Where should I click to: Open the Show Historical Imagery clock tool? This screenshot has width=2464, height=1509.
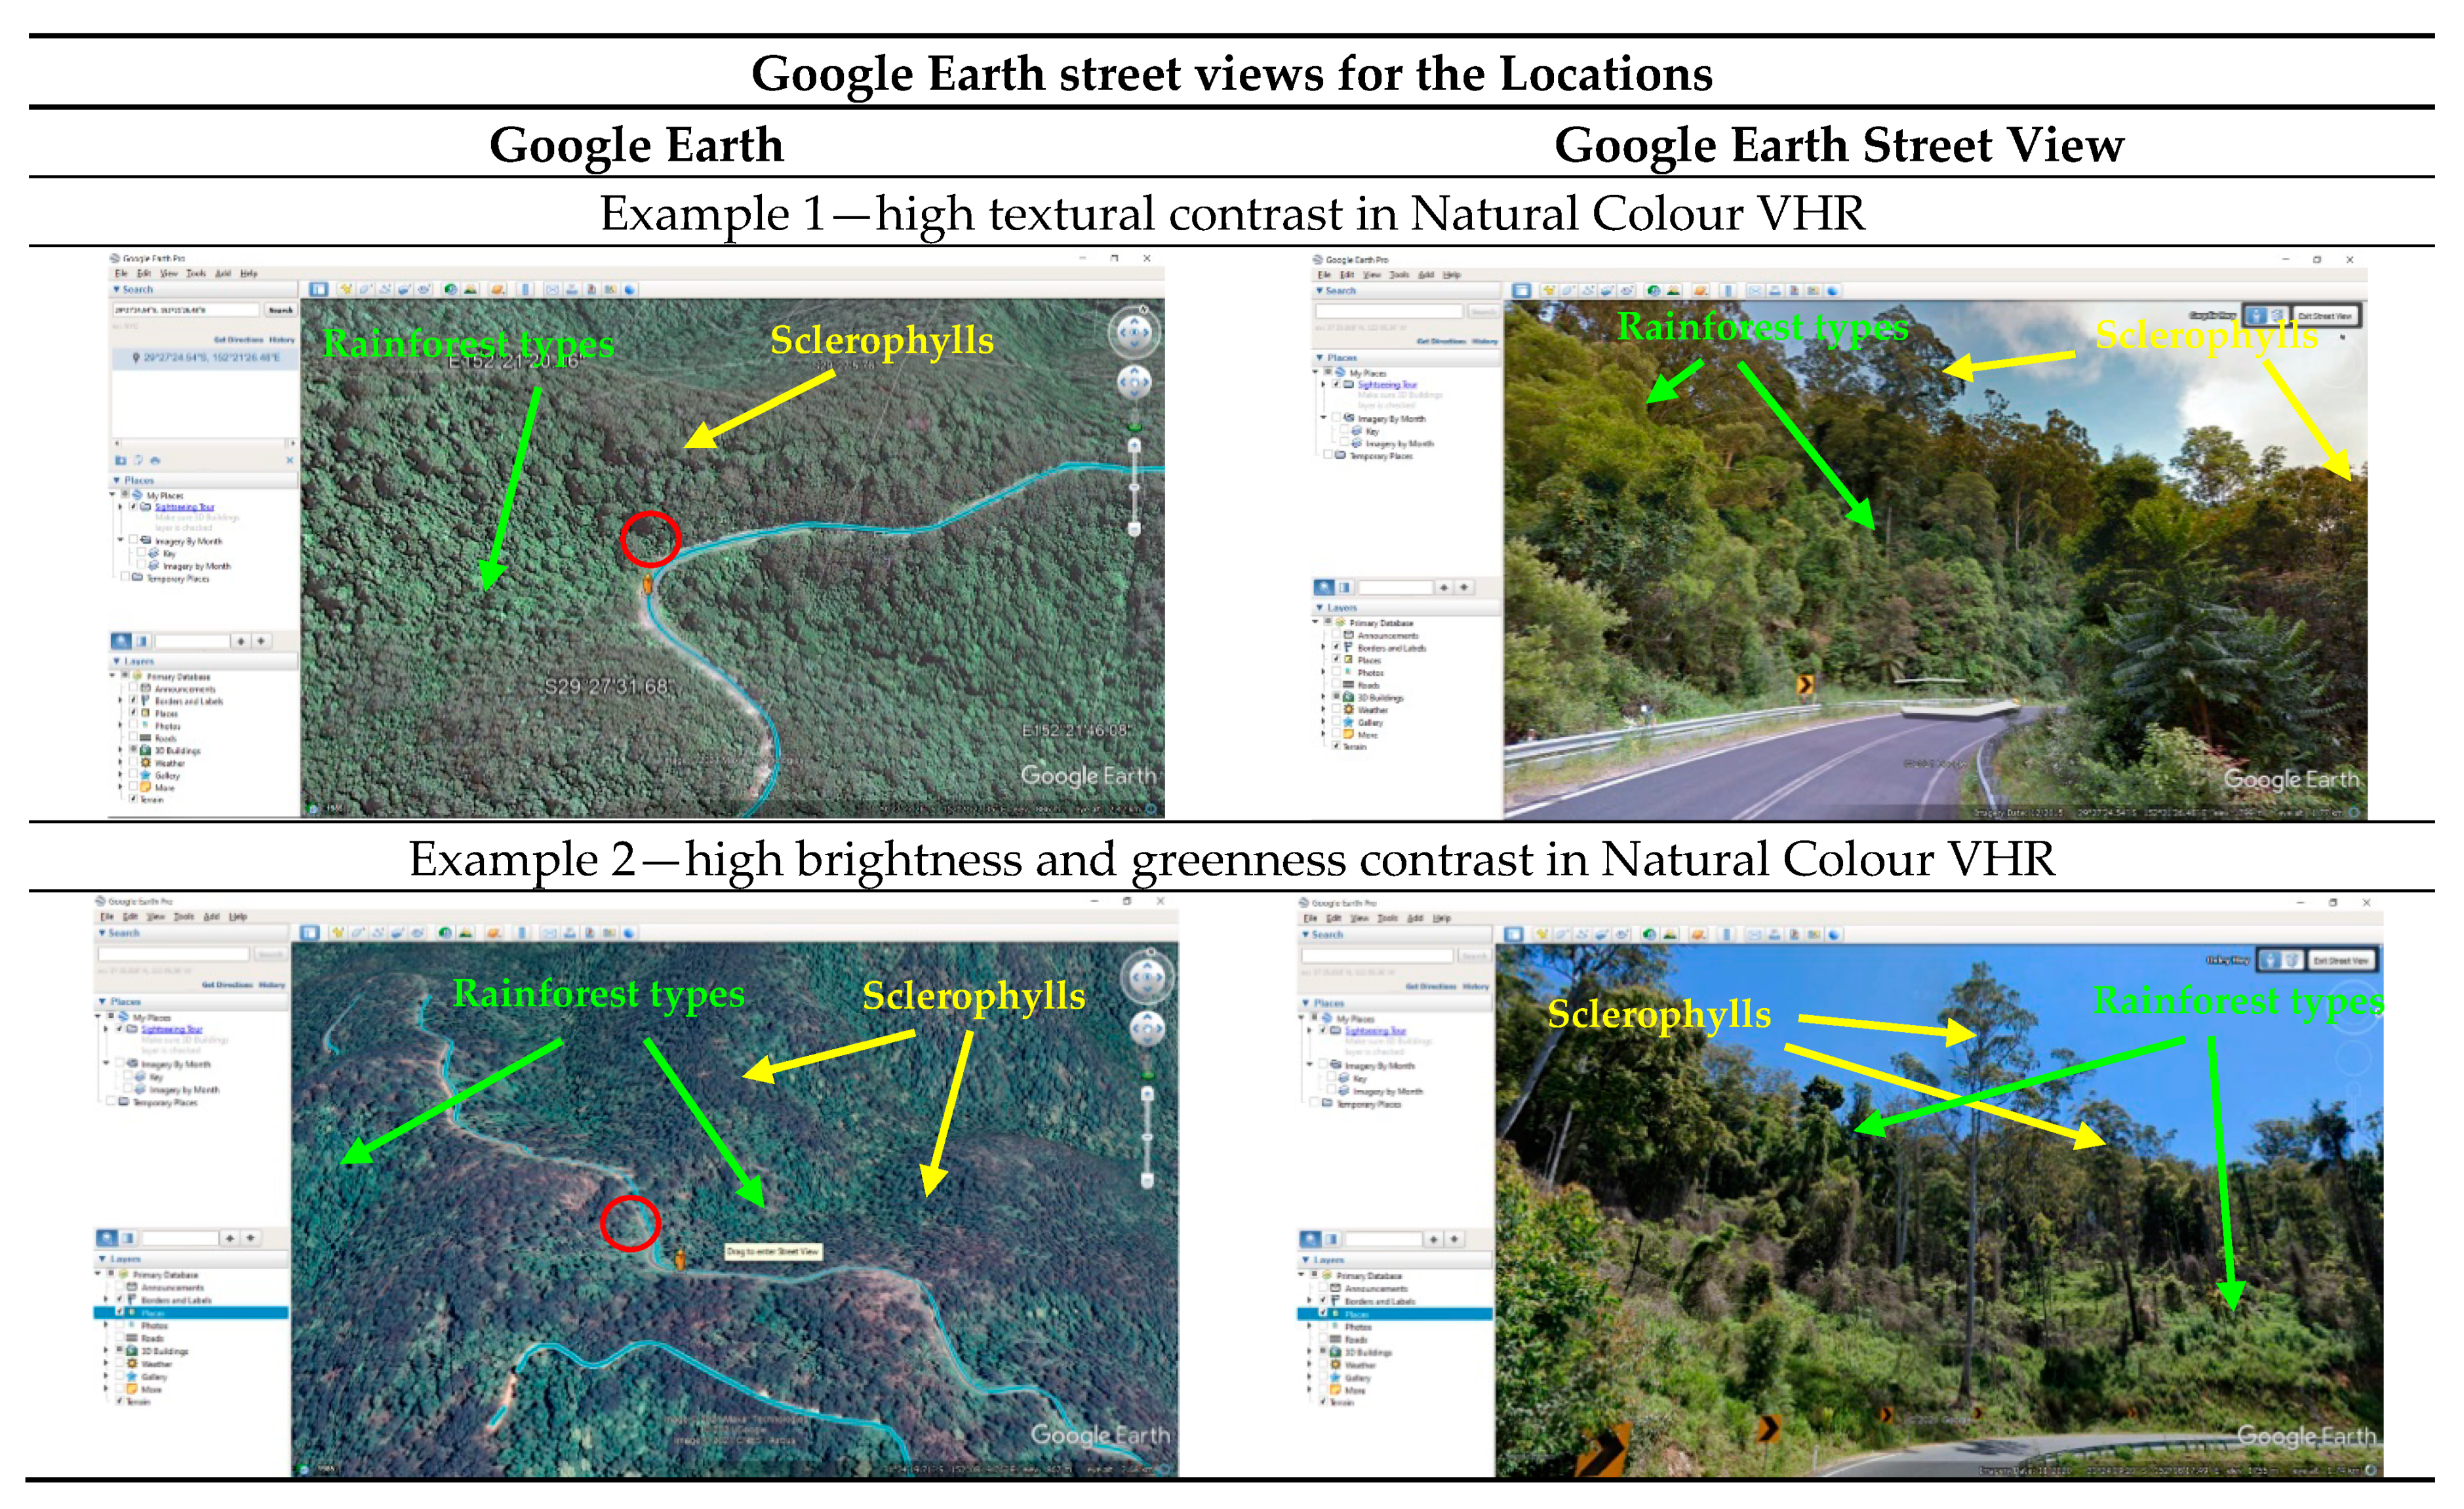click(x=450, y=290)
